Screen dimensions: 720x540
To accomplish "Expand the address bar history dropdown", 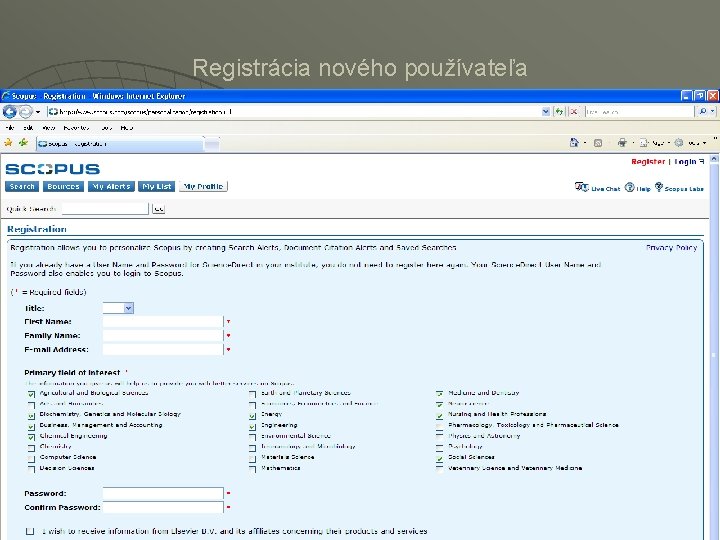I will click(546, 112).
